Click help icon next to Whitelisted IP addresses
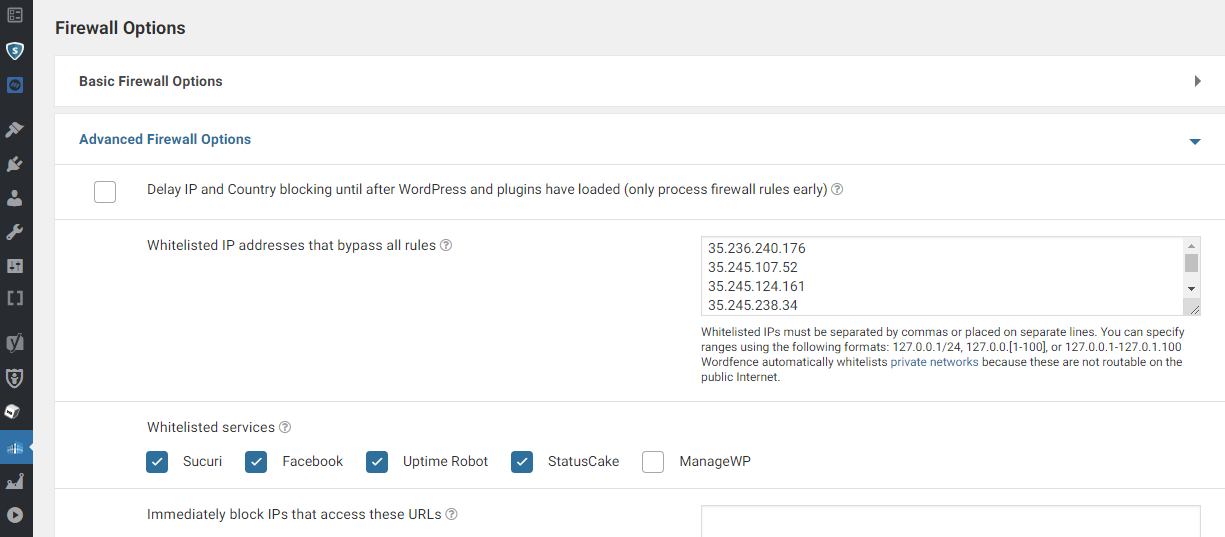The width and height of the screenshot is (1225, 537). point(446,245)
